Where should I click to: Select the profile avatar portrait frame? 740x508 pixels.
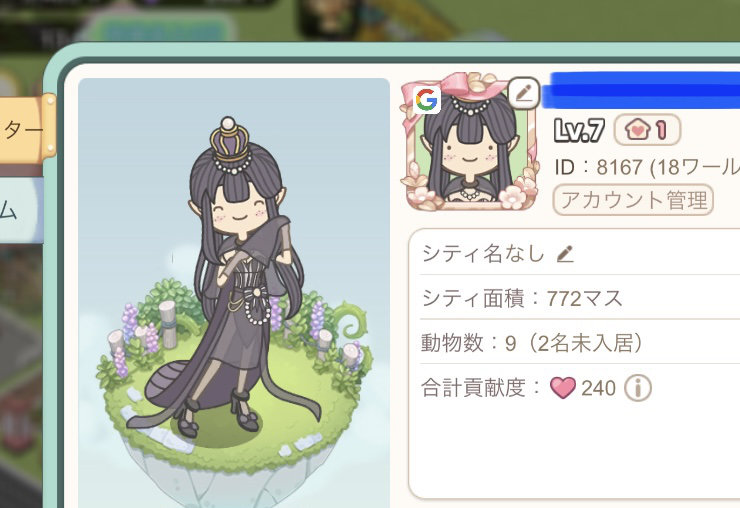pos(471,142)
